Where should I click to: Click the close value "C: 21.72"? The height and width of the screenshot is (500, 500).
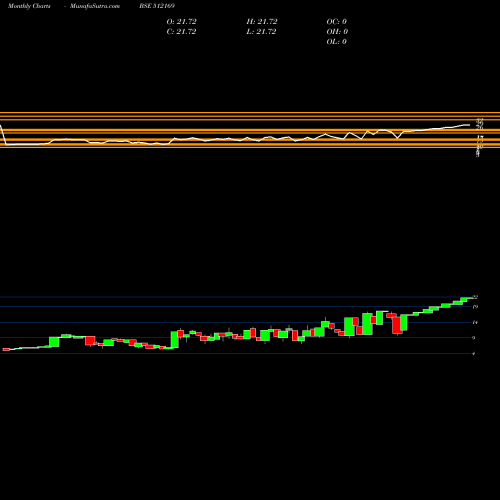click(181, 32)
